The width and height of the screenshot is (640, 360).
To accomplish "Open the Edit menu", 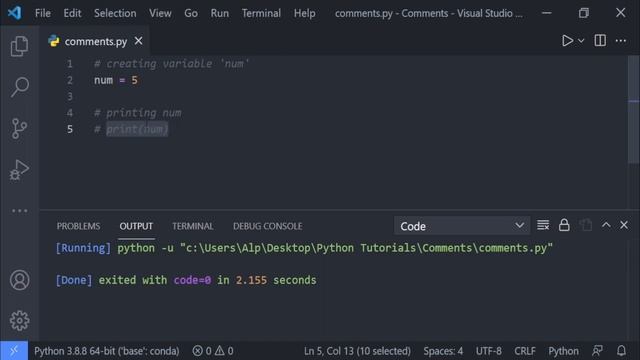I will pyautogui.click(x=72, y=13).
